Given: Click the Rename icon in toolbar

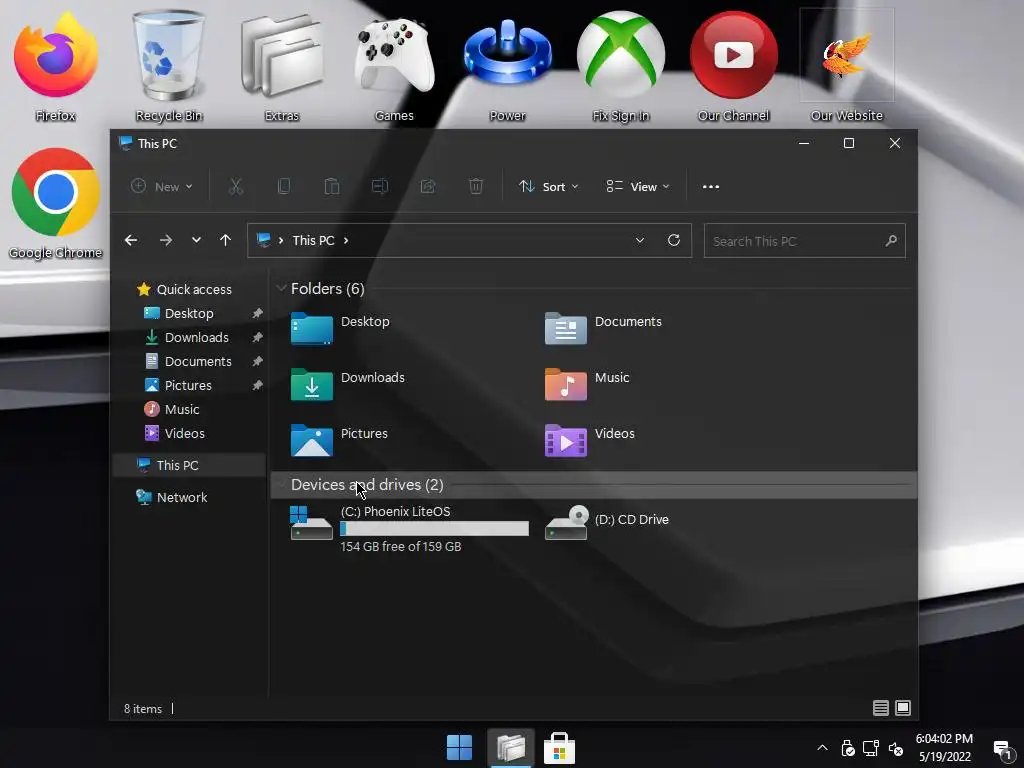Looking at the screenshot, I should pos(379,187).
